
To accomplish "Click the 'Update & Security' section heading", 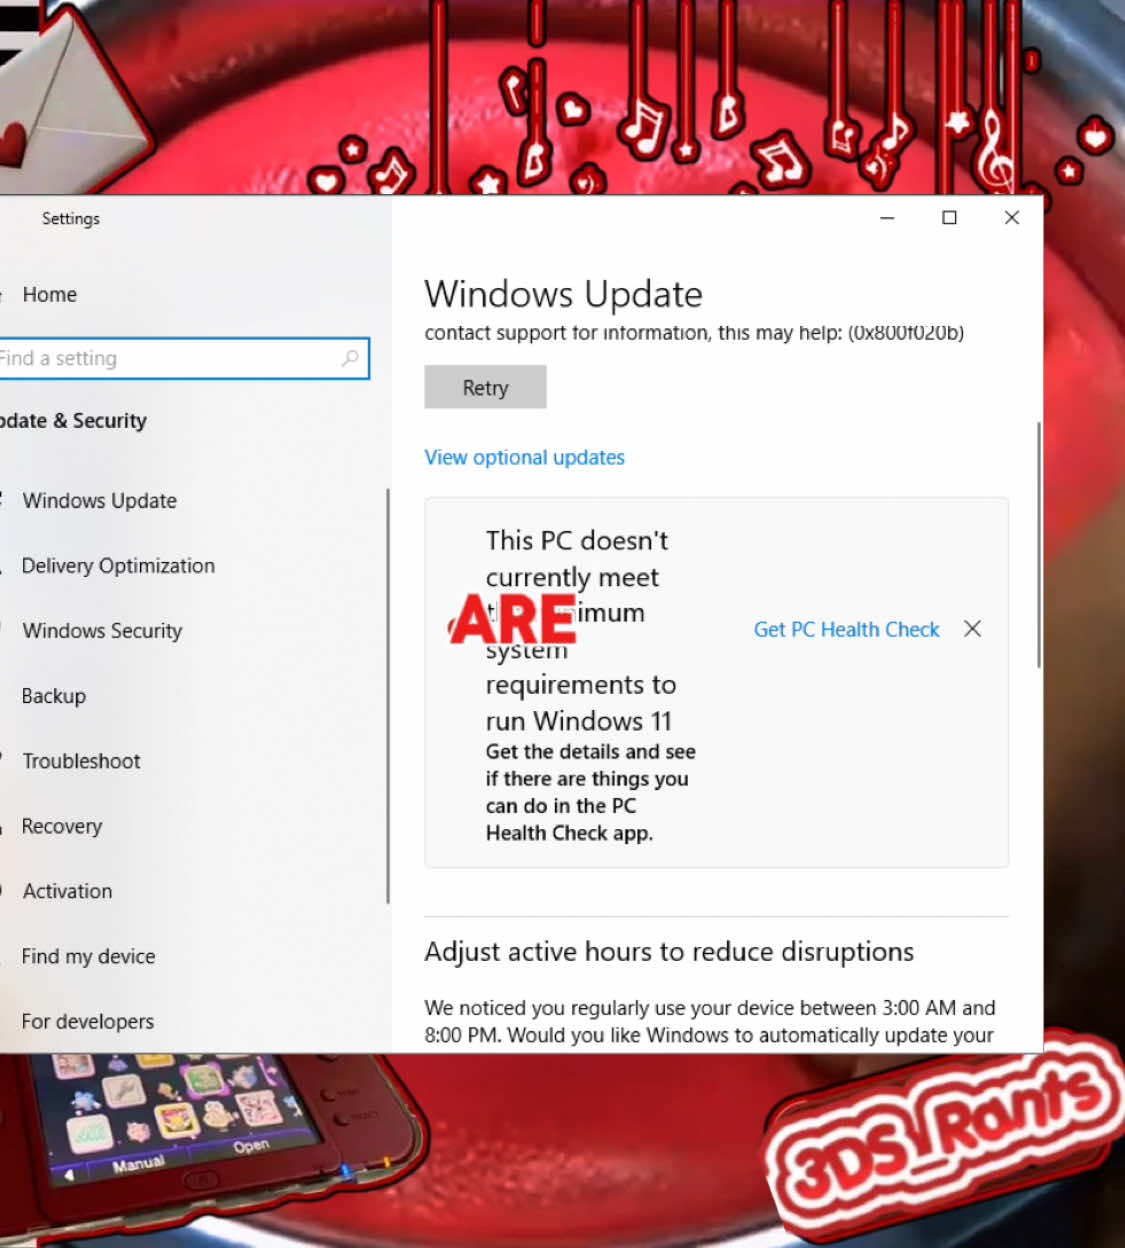I will 73,420.
